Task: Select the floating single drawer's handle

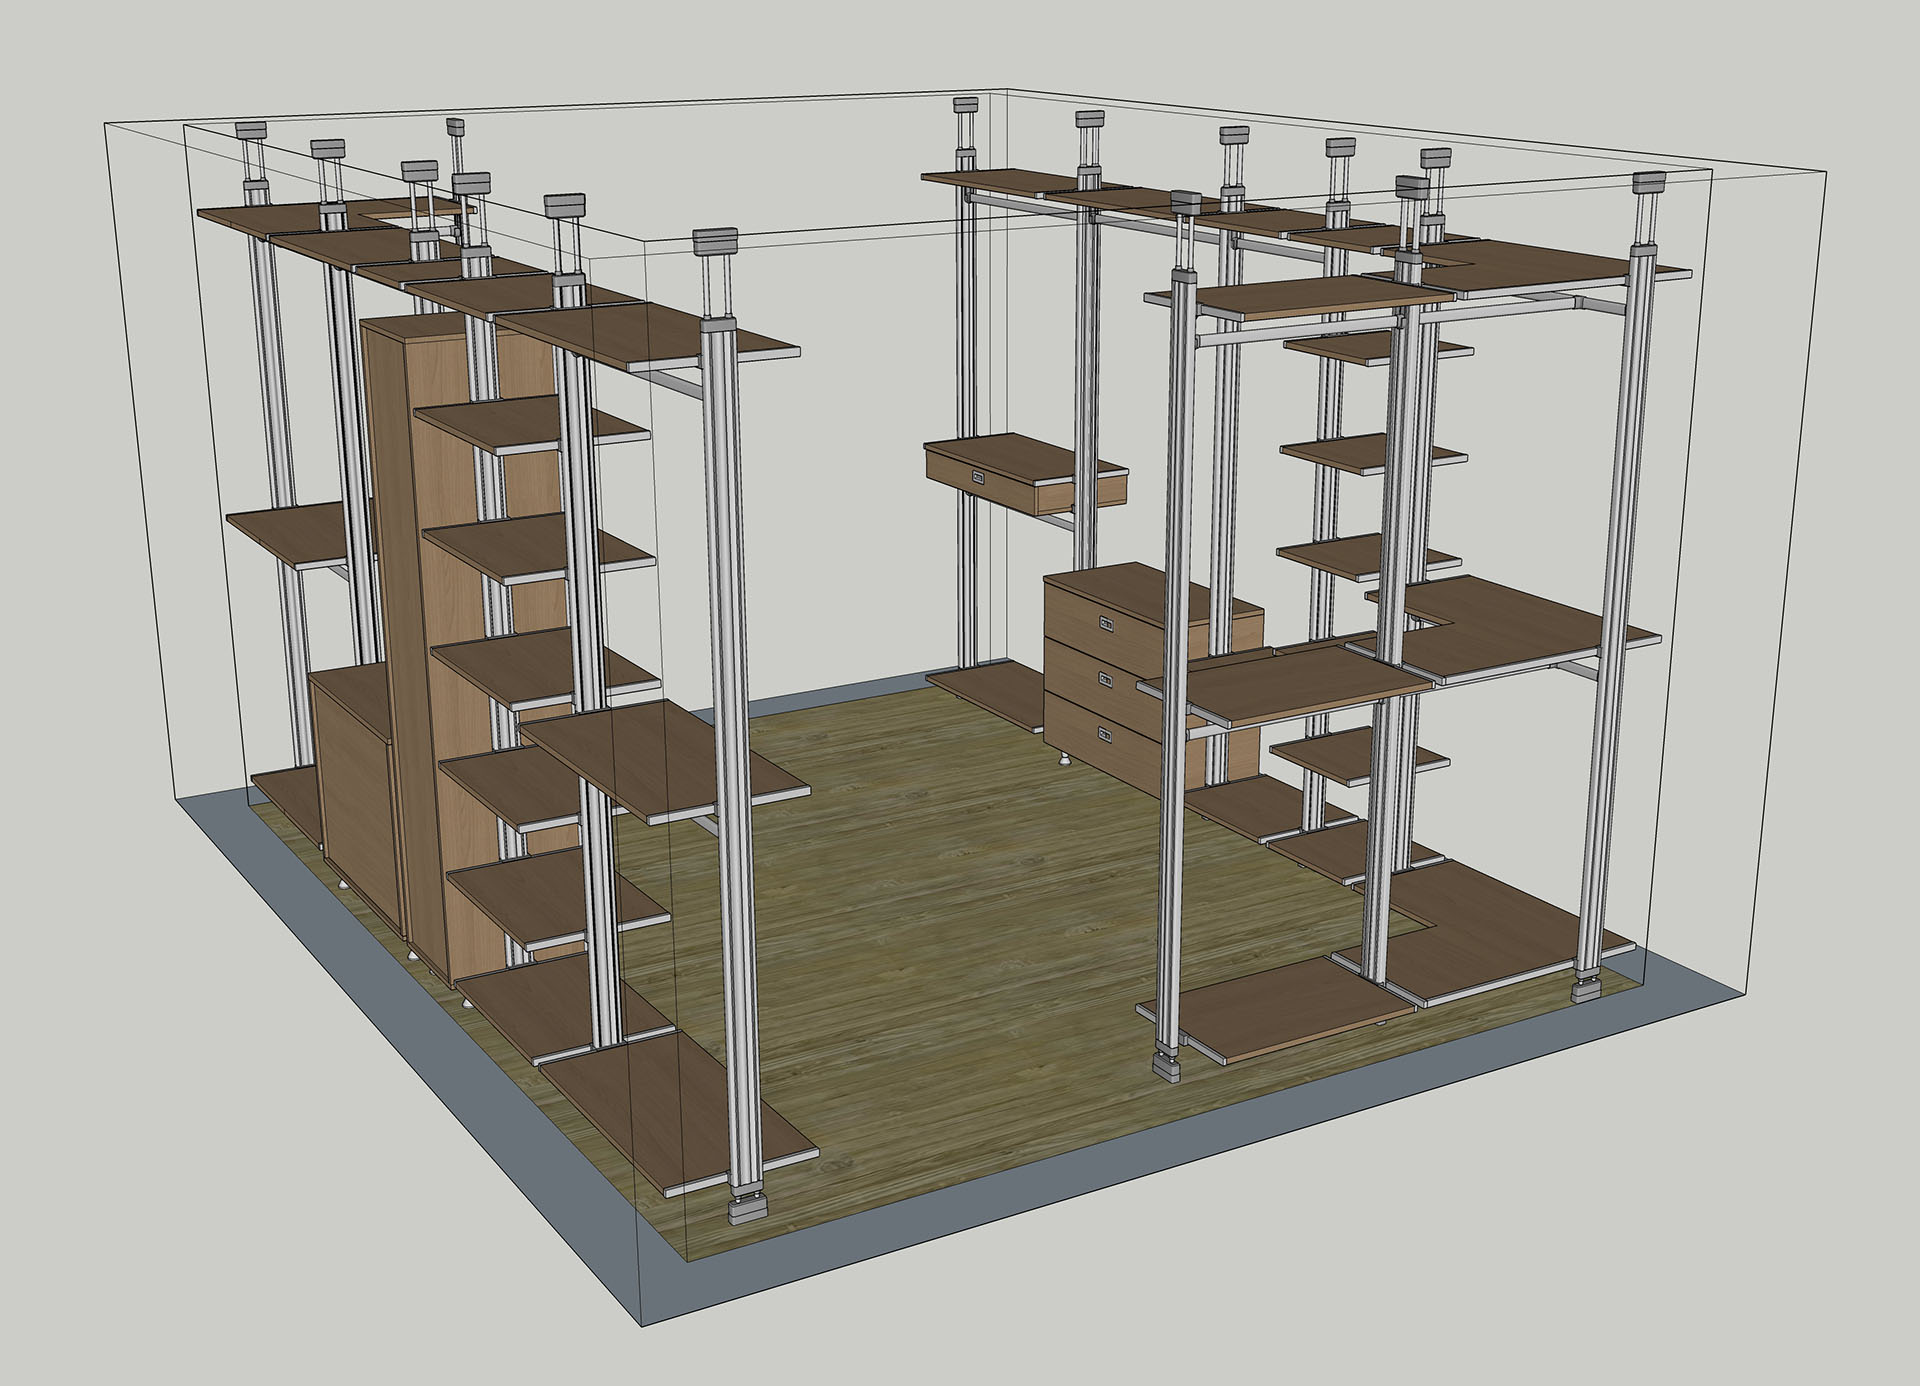Action: click(980, 479)
